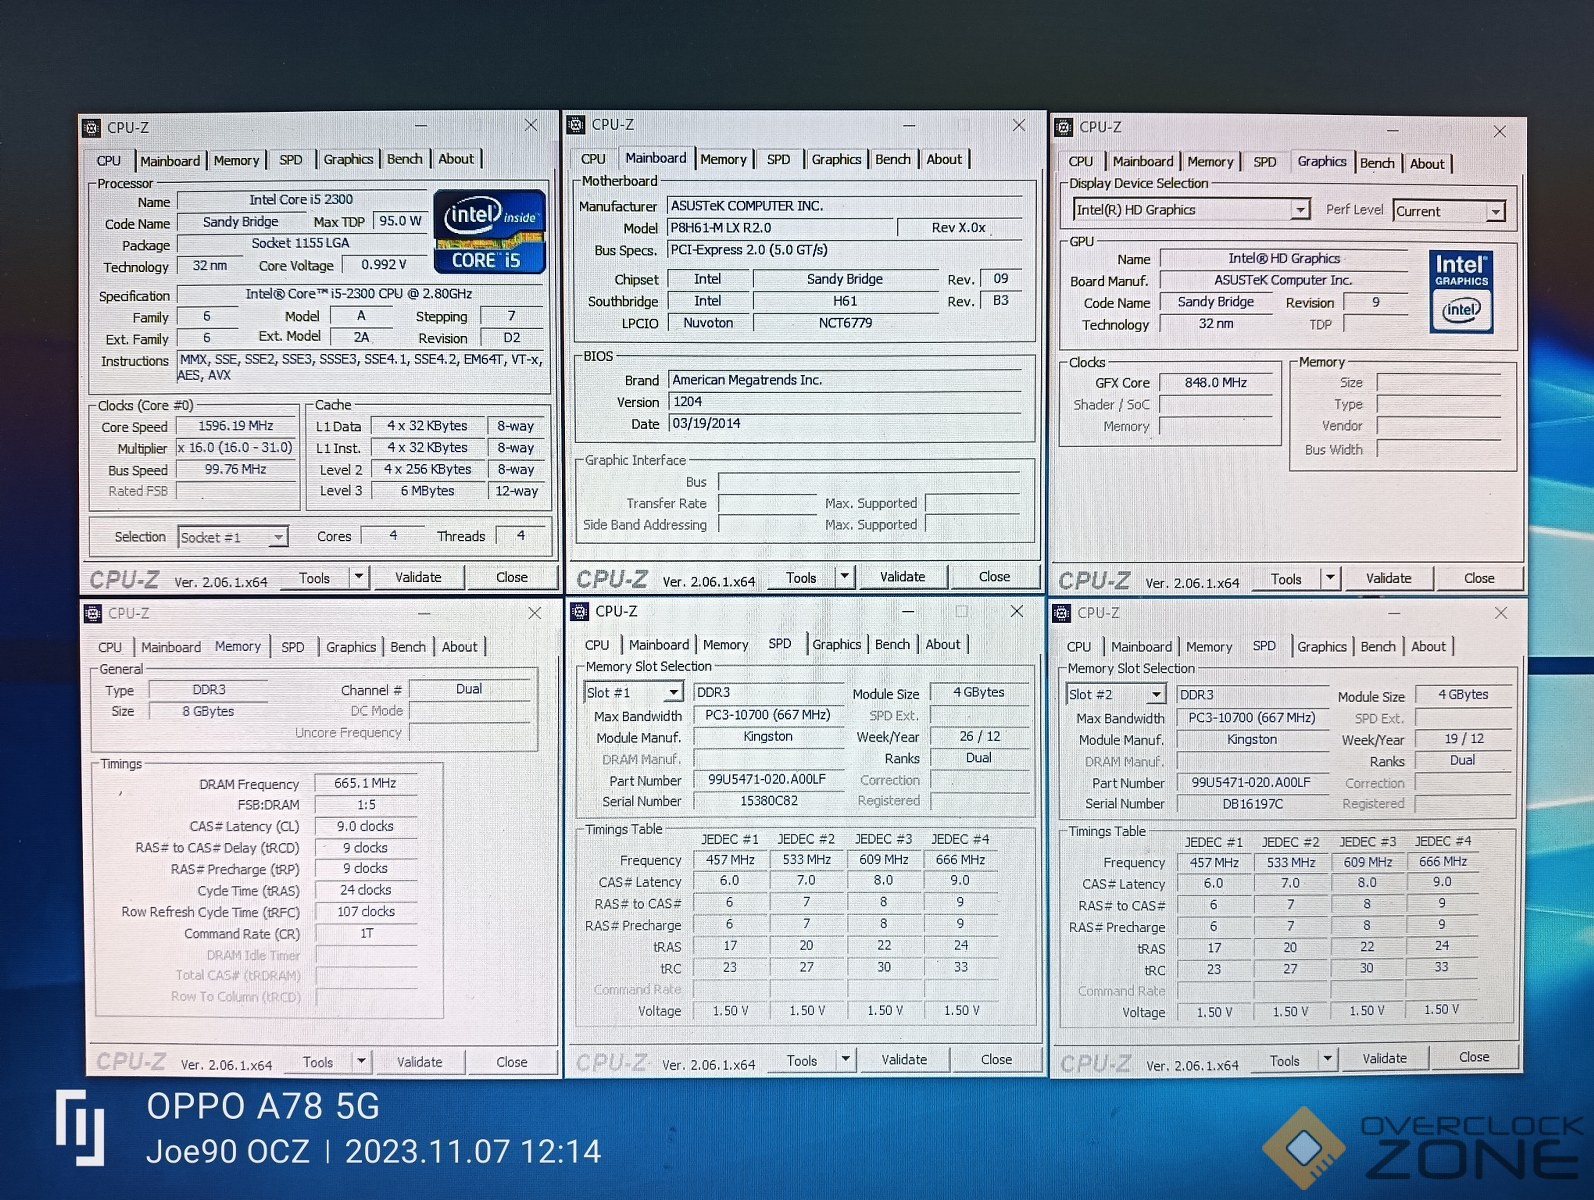Click the serial number DB16197C value
1594x1200 pixels.
click(1252, 804)
